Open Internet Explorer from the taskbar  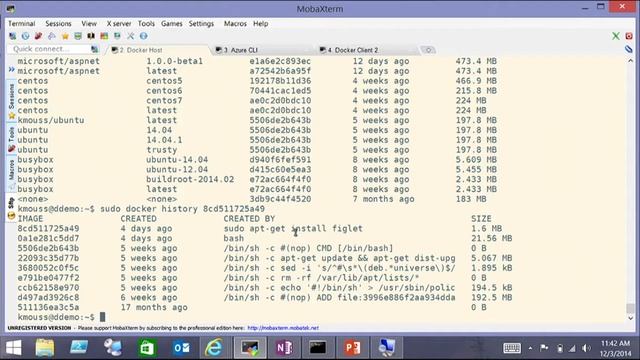[214, 348]
